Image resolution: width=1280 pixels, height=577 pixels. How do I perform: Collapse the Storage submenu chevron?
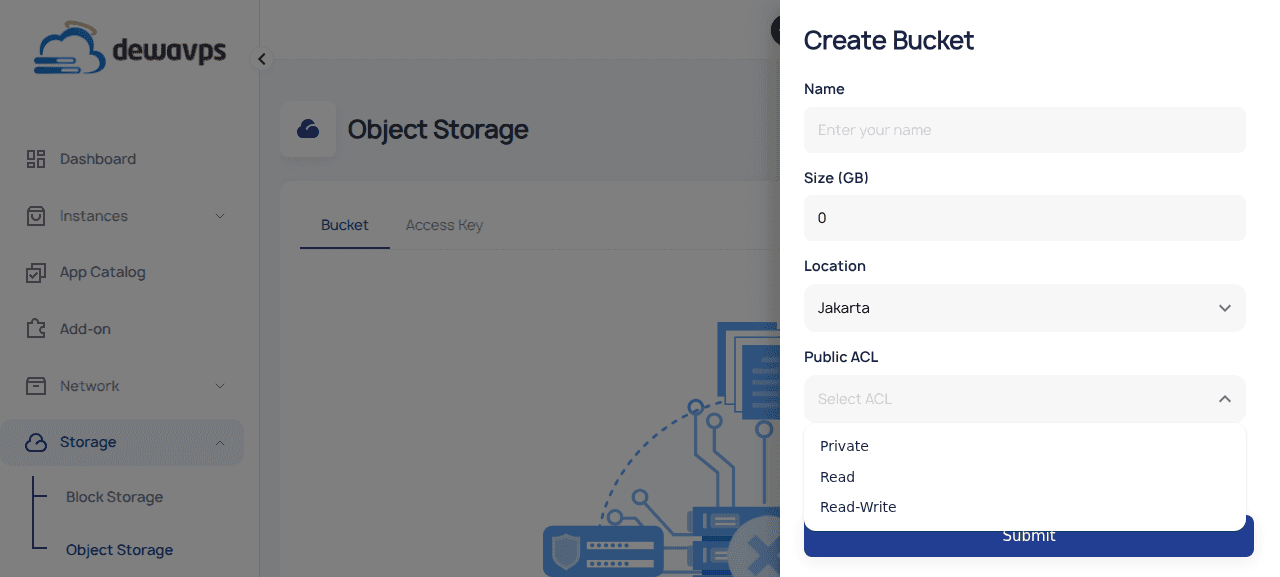pyautogui.click(x=220, y=443)
